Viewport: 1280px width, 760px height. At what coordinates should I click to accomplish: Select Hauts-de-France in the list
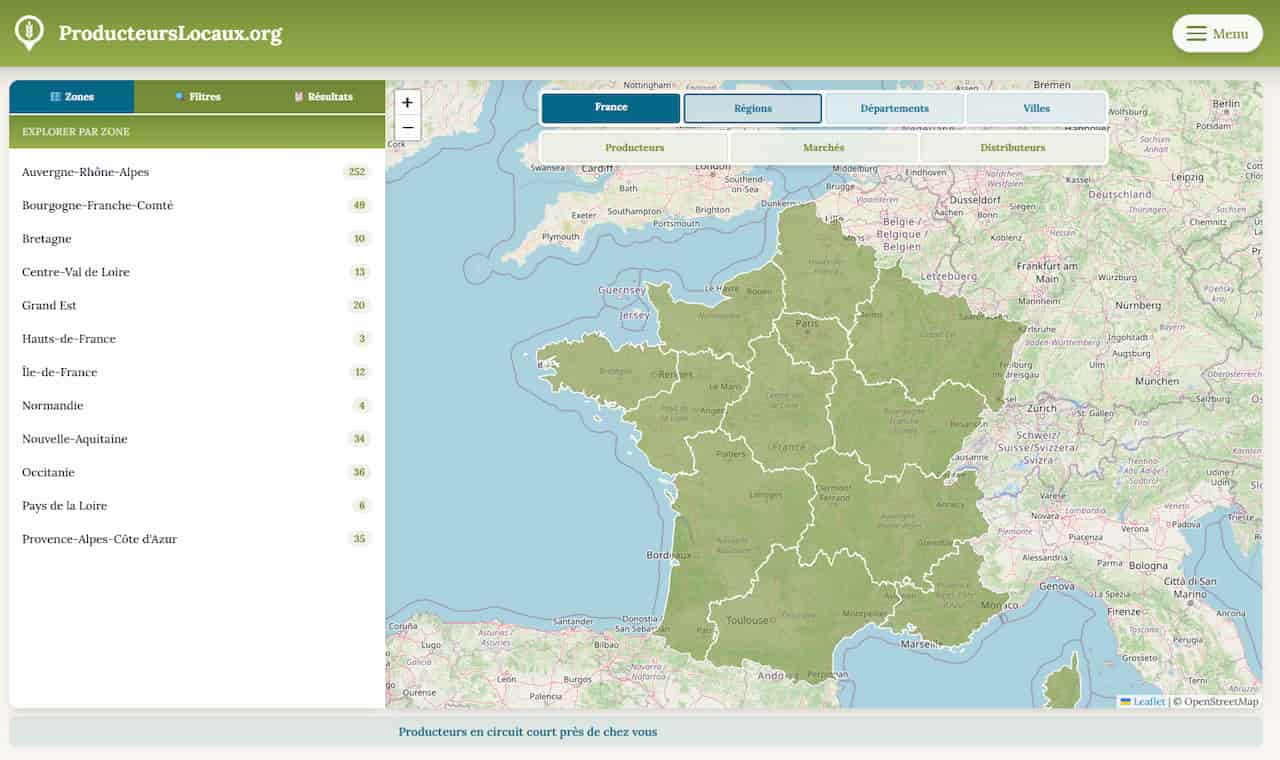[197, 339]
